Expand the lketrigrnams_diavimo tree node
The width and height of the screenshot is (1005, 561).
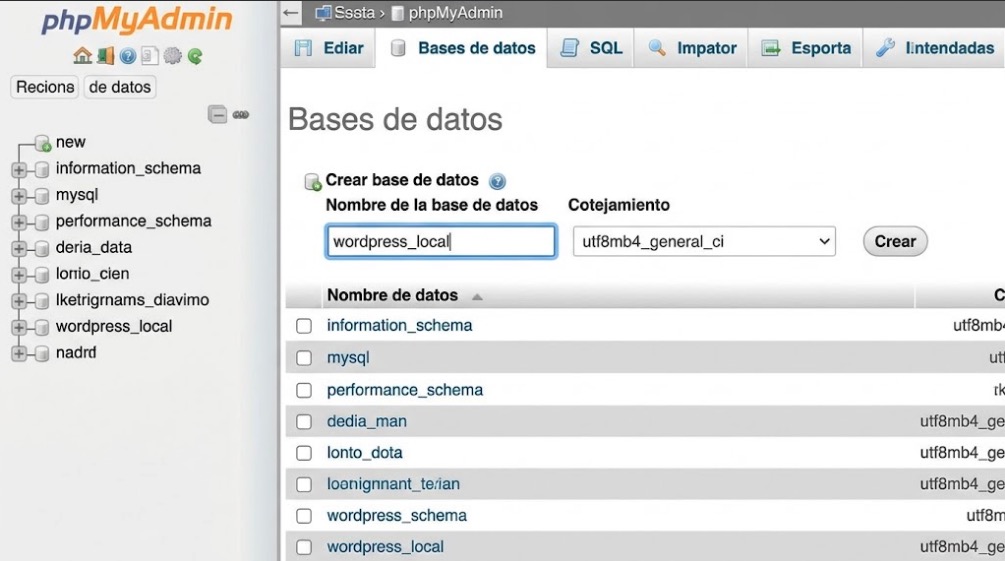19,301
